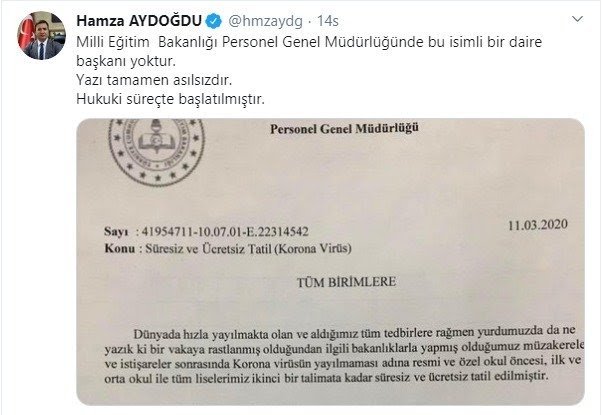
Task: Open the Hamza AYDOĞDU display name link
Action: 139,21
